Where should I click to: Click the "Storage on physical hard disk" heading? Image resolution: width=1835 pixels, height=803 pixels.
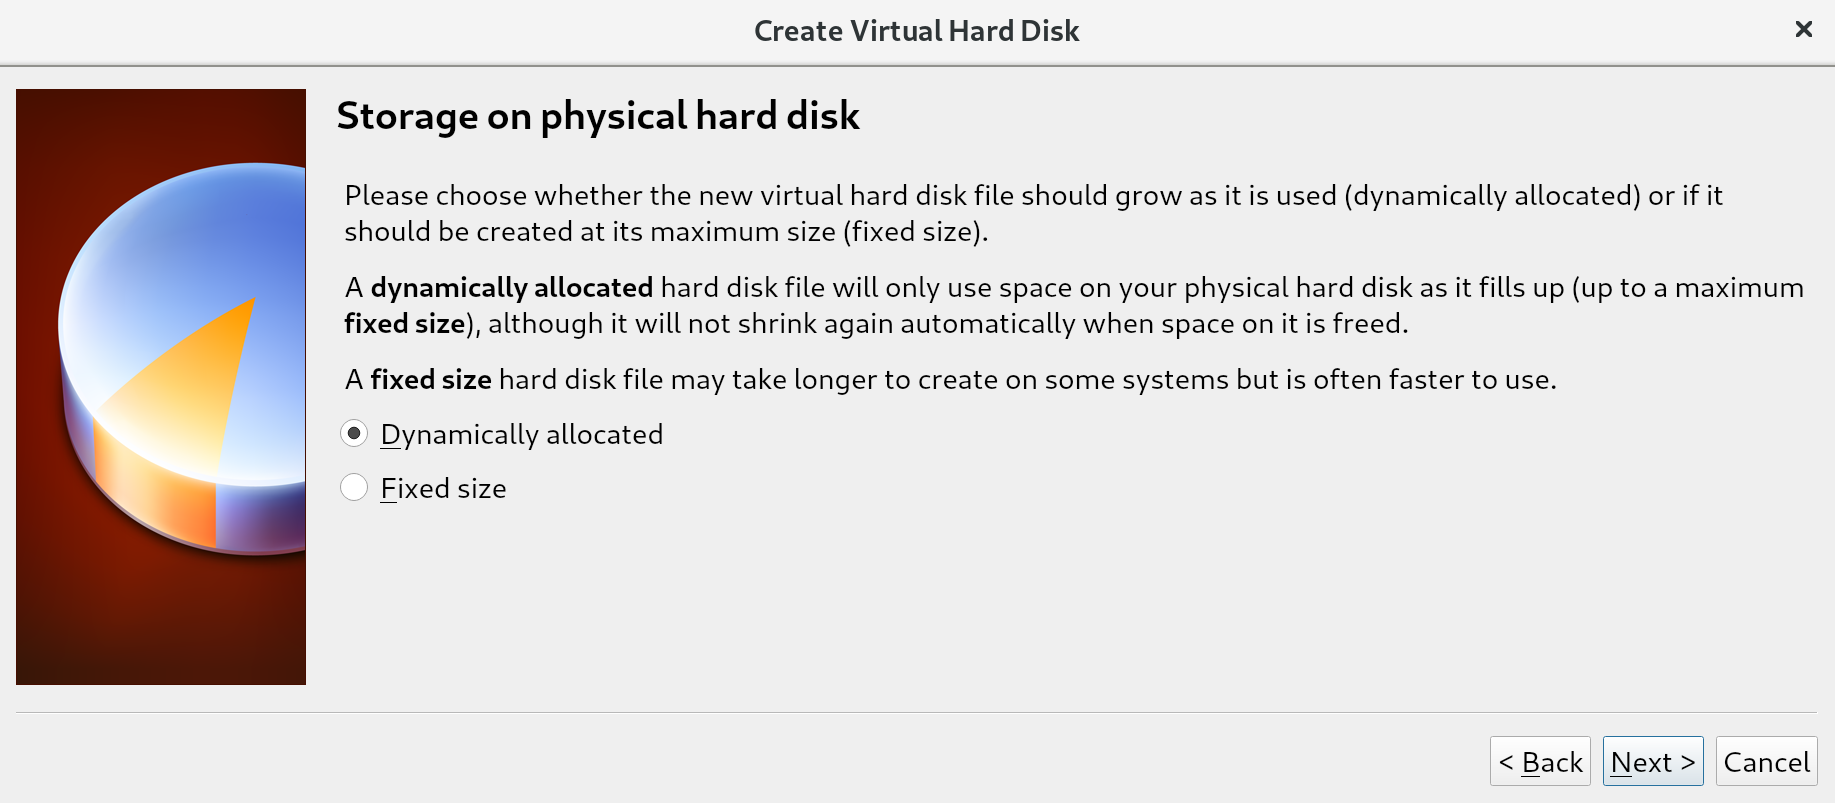coord(598,116)
